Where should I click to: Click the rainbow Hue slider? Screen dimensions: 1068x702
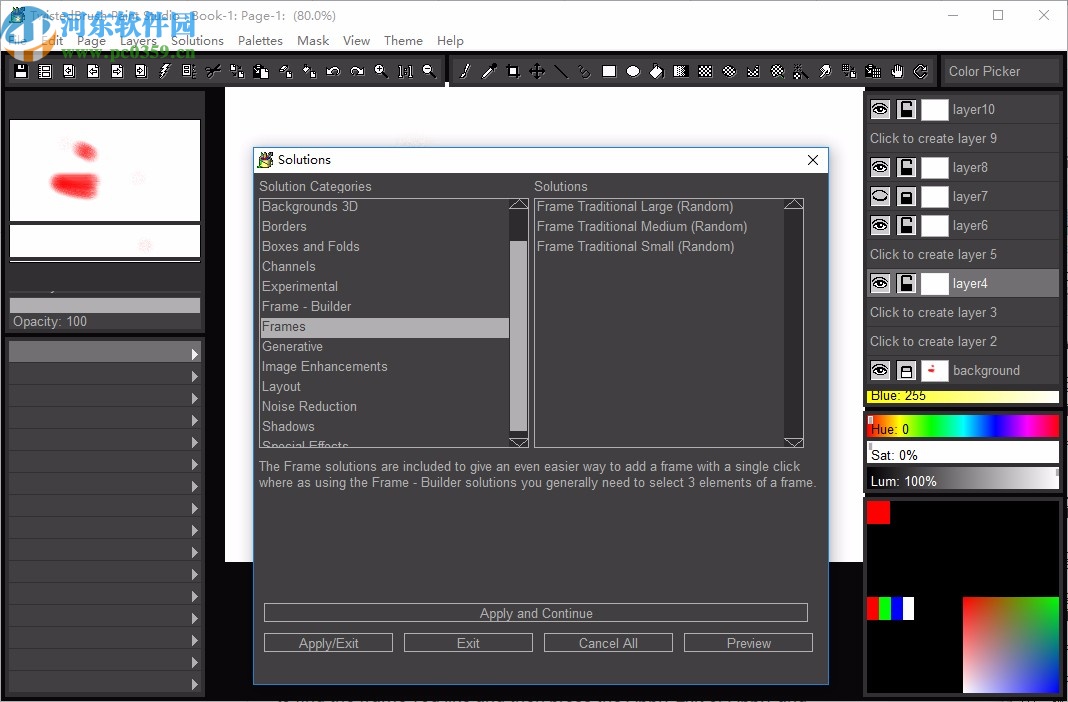pos(962,427)
